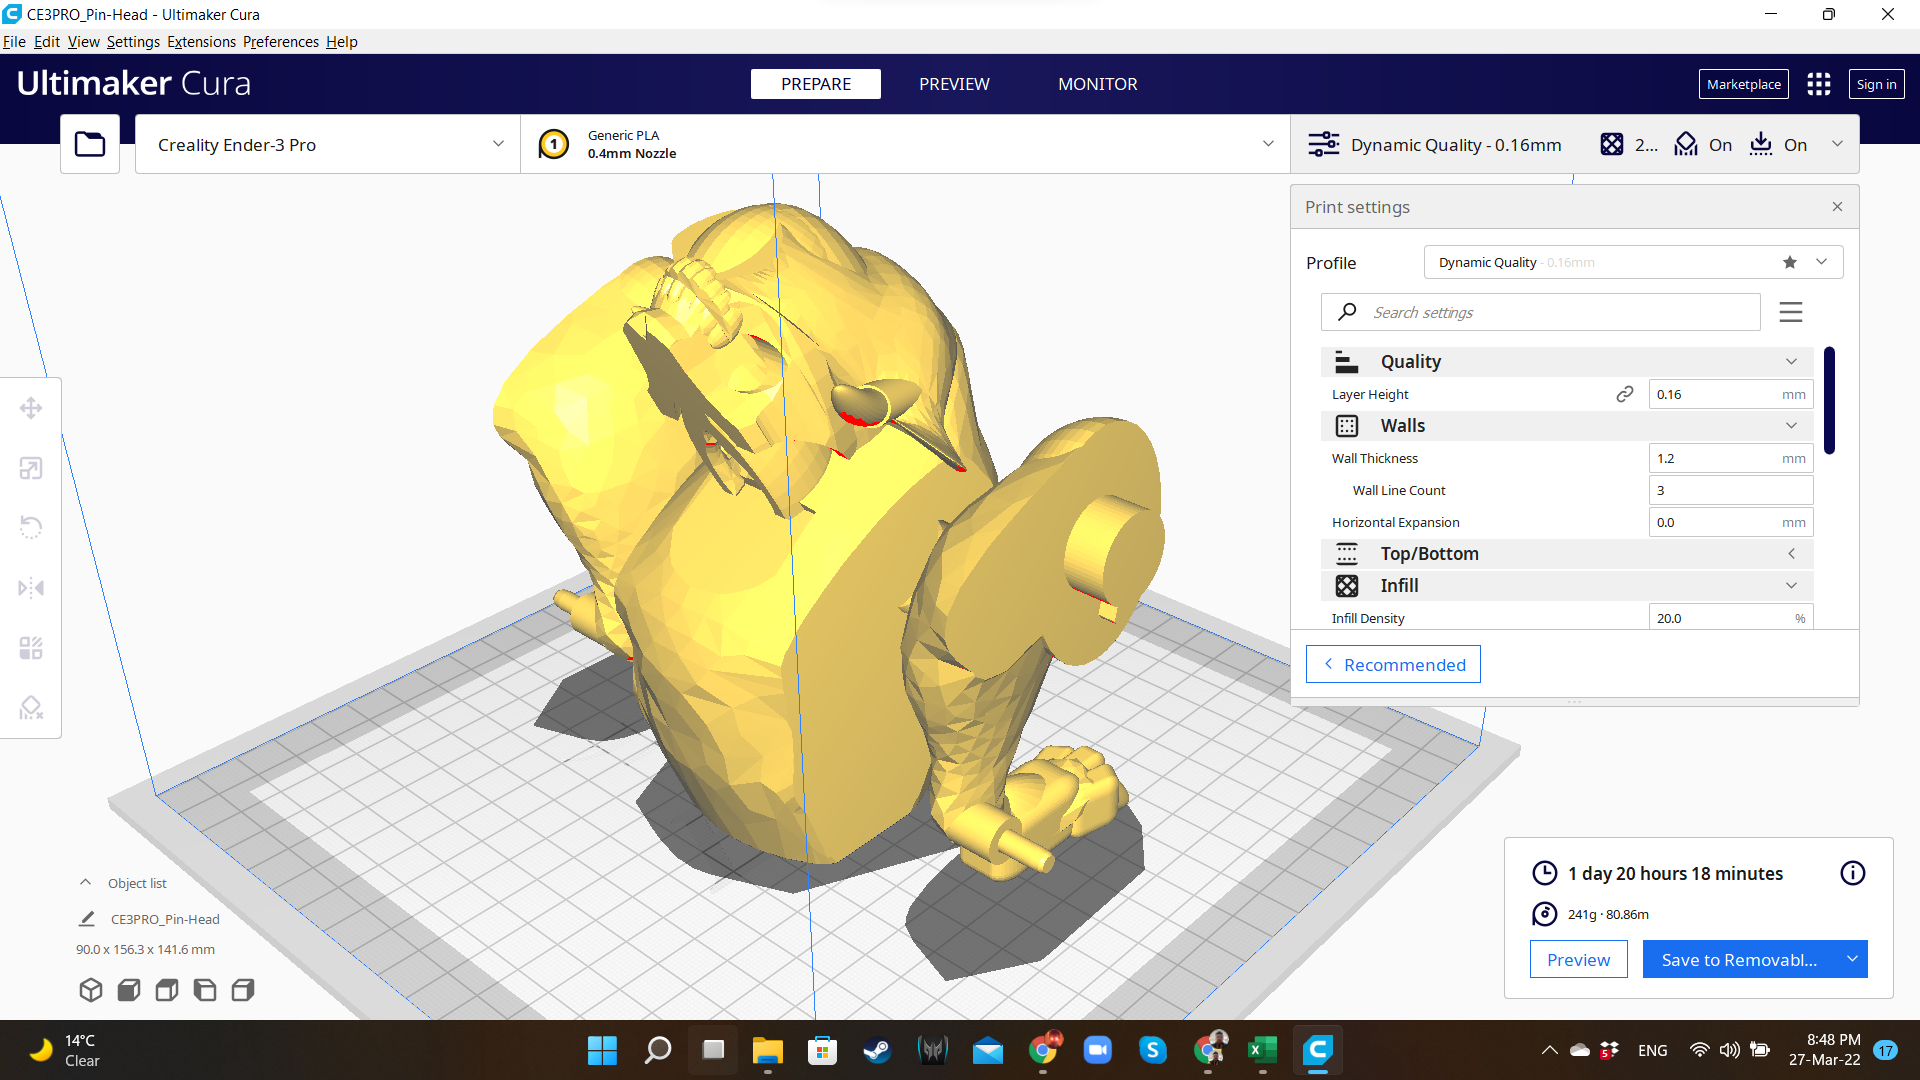Image resolution: width=1920 pixels, height=1080 pixels.
Task: Click the 3D view cube icon
Action: [91, 990]
